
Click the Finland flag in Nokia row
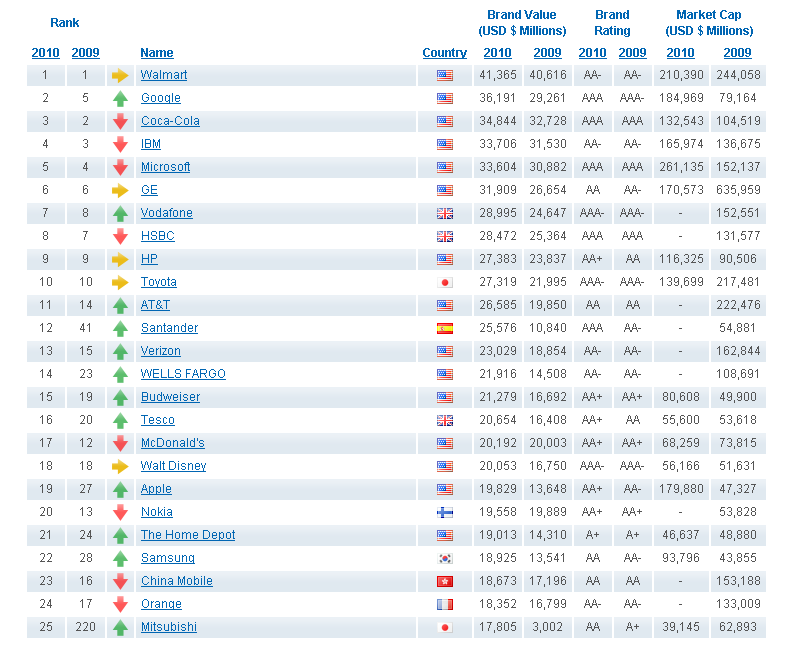(x=444, y=512)
